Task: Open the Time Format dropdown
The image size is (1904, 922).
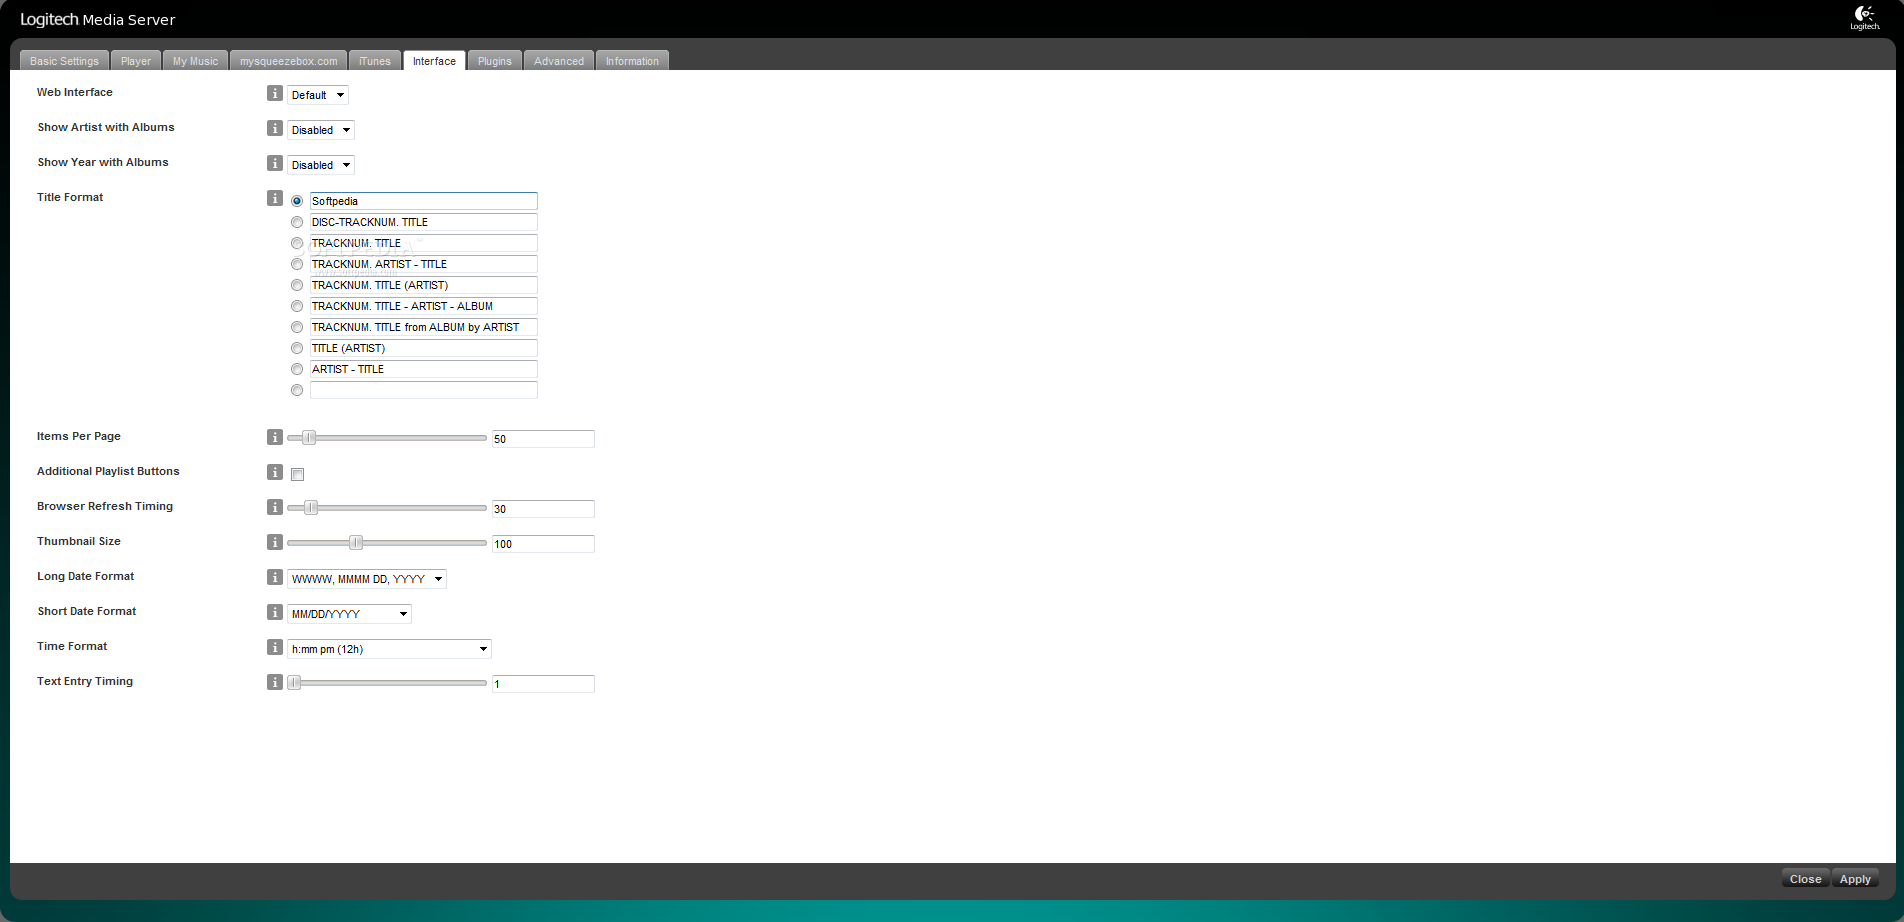Action: point(389,649)
